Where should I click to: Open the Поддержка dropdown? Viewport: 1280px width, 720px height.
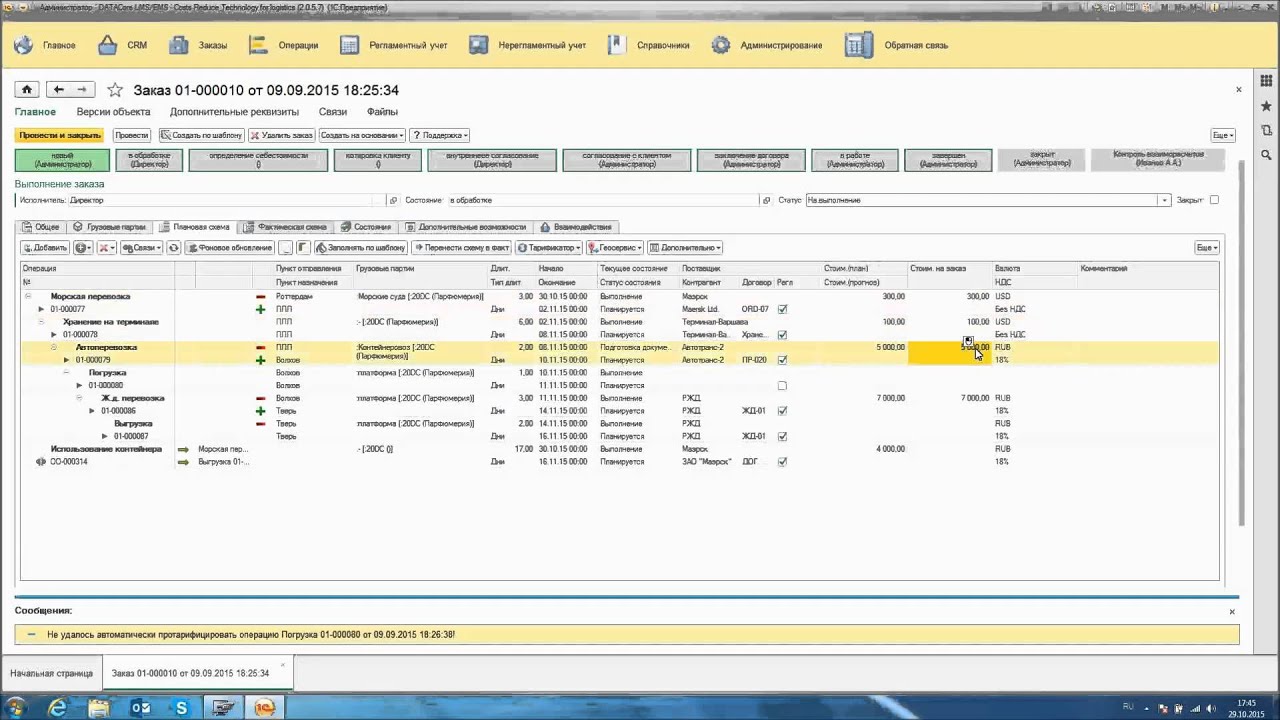(439, 135)
